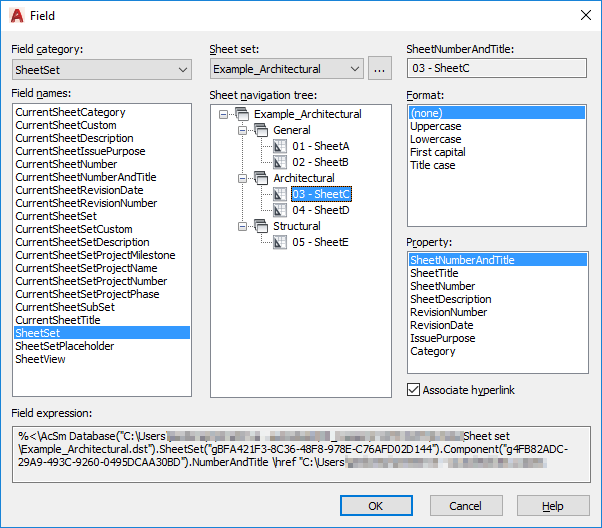Open the Field category dropdown
Screen dimensions: 602x528
tap(102, 70)
